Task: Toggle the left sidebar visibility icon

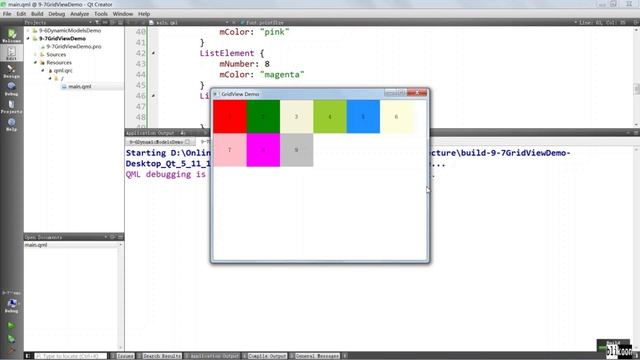Action: (x=28, y=356)
